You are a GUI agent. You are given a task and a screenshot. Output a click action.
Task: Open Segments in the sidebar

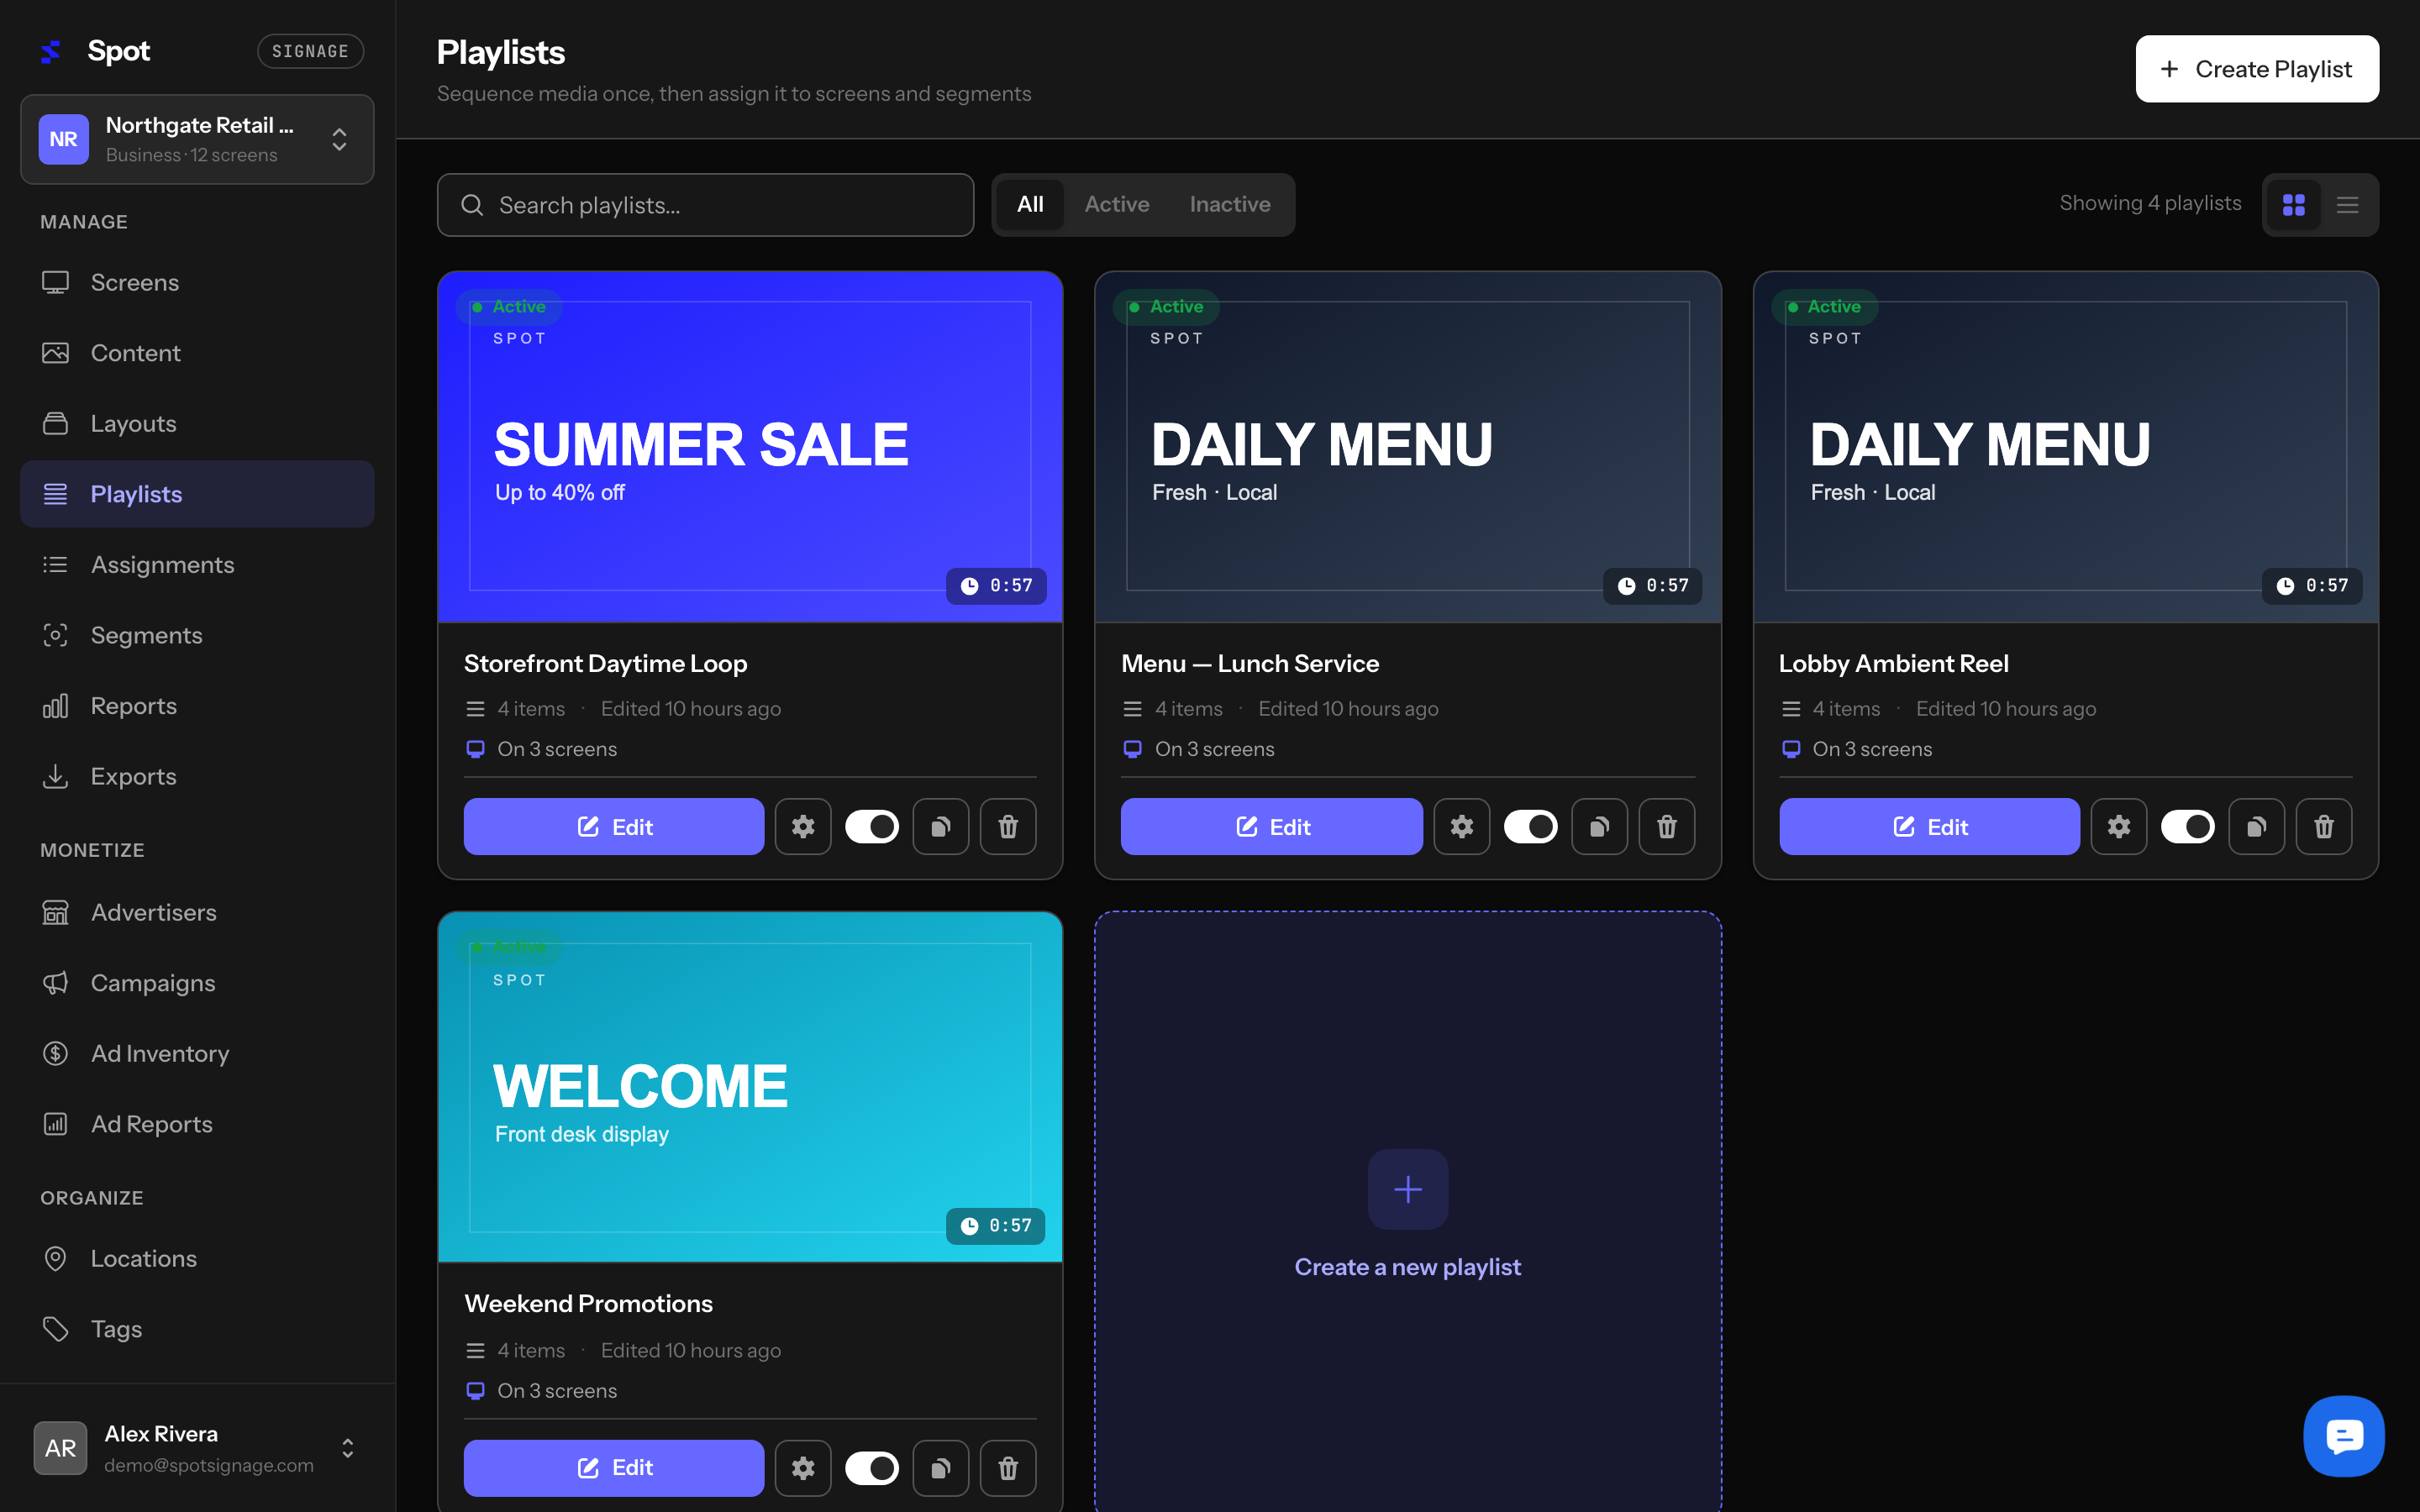tap(197, 635)
